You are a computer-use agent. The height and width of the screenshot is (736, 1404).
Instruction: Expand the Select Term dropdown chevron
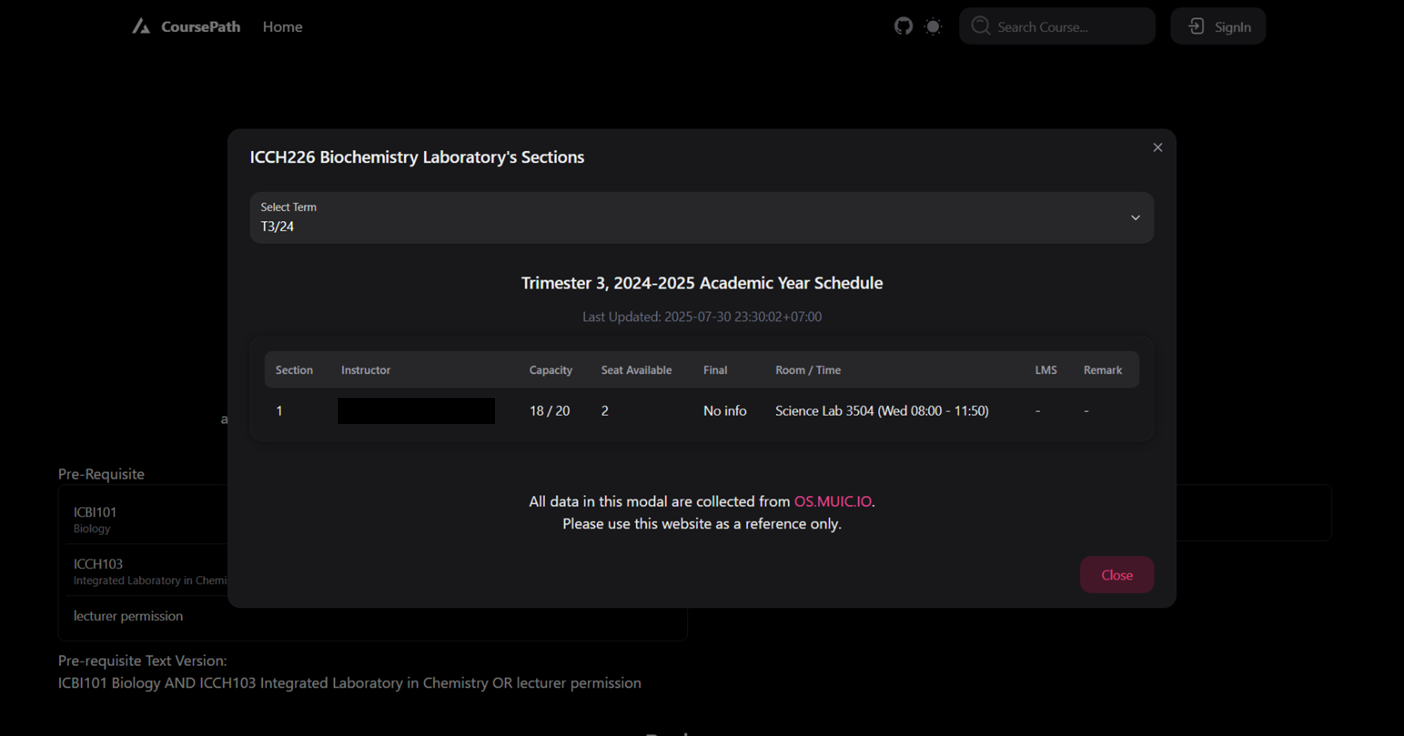pos(1135,218)
